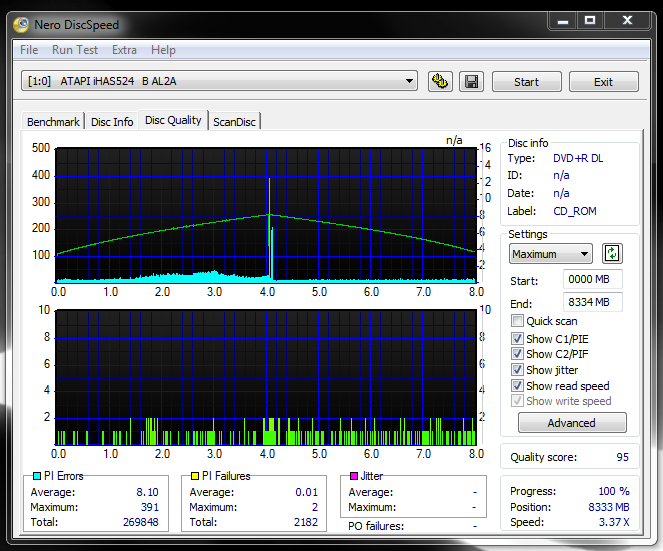The width and height of the screenshot is (663, 551).
Task: Expand the Maximum speed dropdown
Action: [x=550, y=254]
